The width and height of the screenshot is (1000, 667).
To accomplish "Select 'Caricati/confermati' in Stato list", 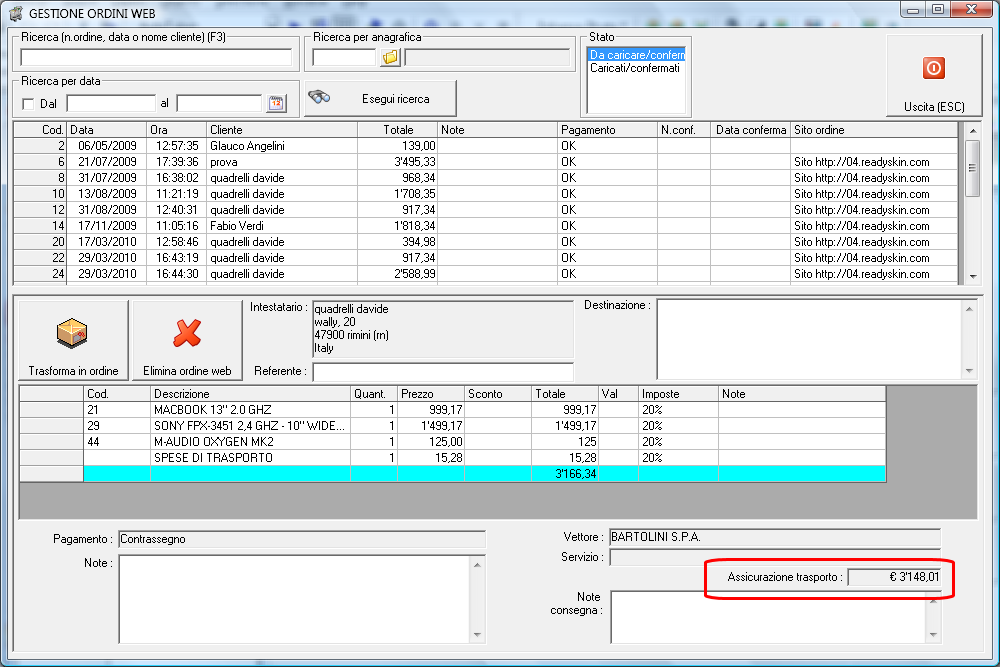I will coord(634,68).
